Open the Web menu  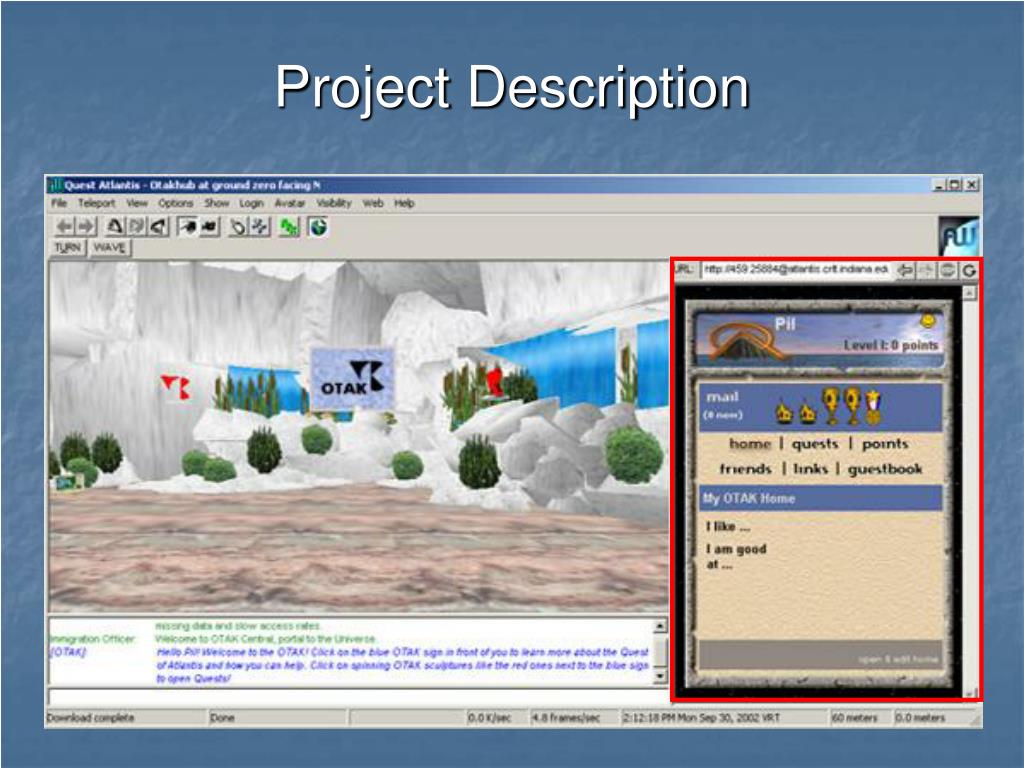pyautogui.click(x=373, y=203)
